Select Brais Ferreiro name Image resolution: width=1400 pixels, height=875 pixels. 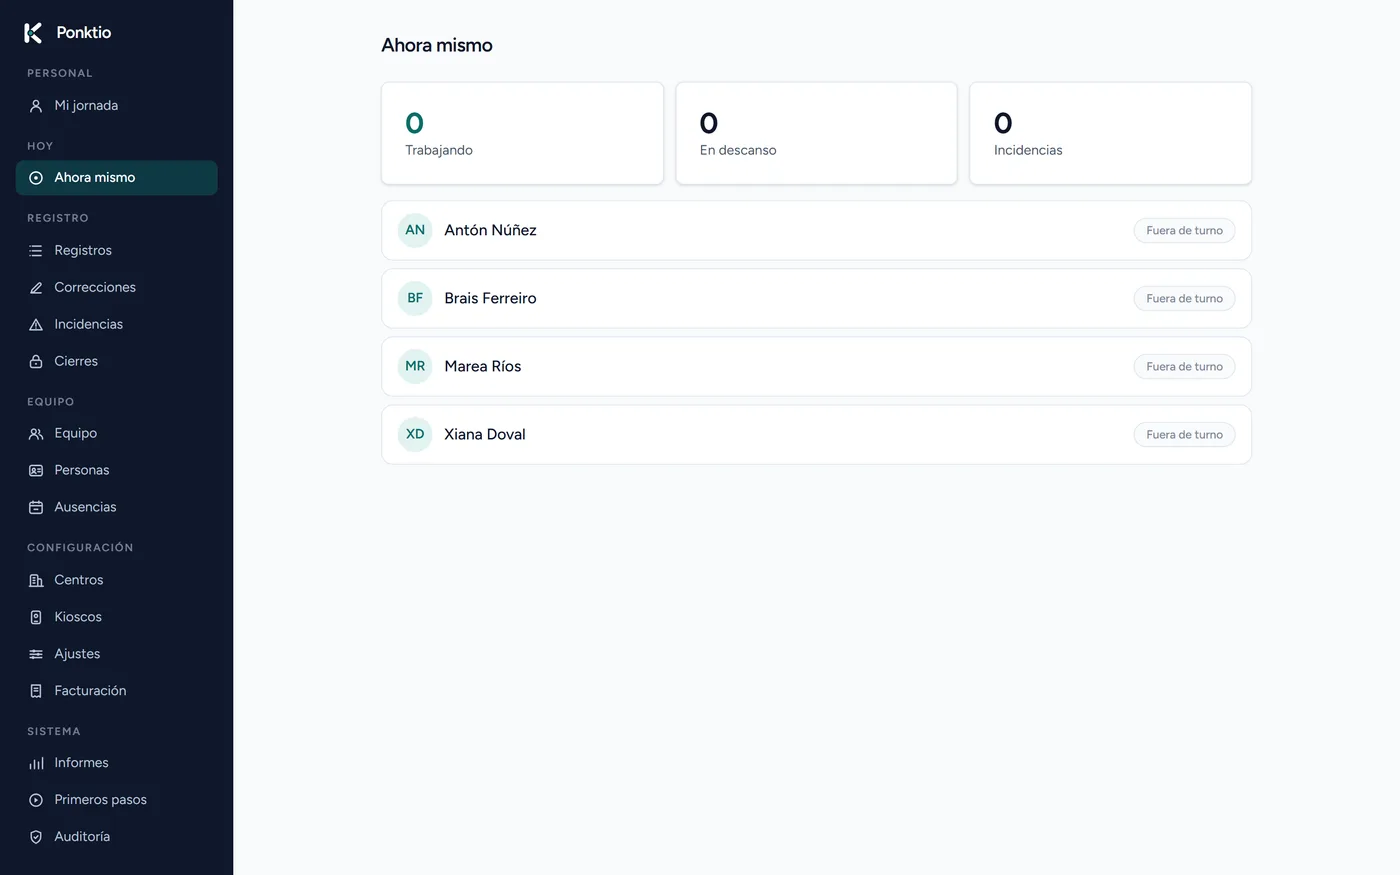pyautogui.click(x=490, y=299)
